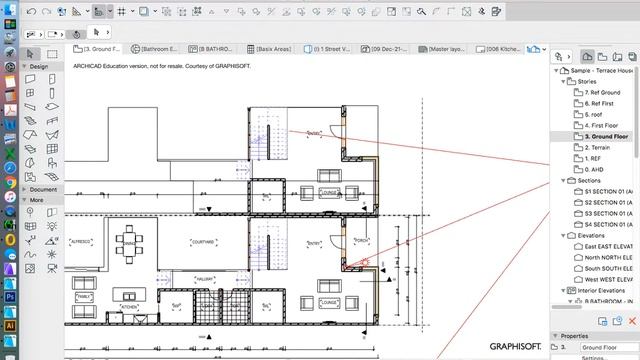Select the Camera tool
Image resolution: width=640 pixels, height=360 pixels.
(52, 269)
